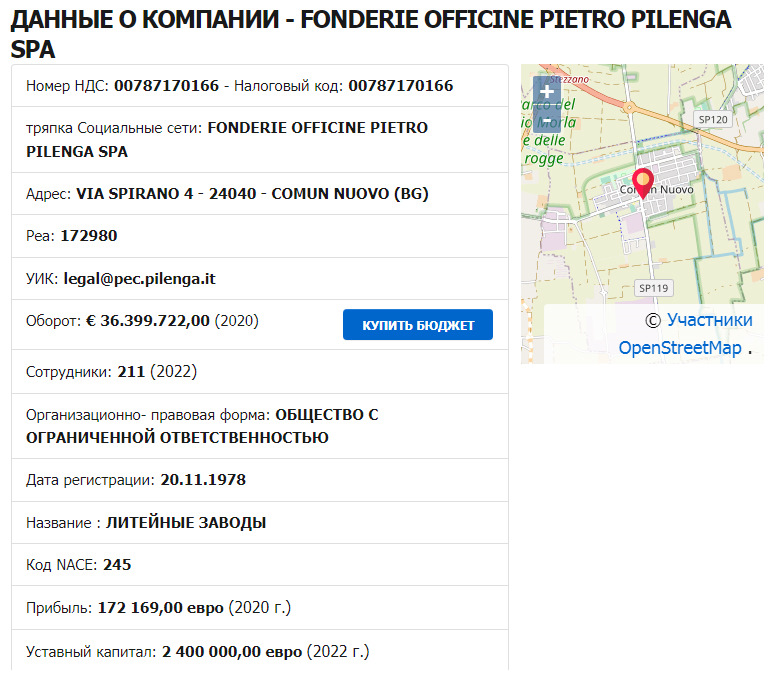Click the SP119 road label on map

point(654,288)
